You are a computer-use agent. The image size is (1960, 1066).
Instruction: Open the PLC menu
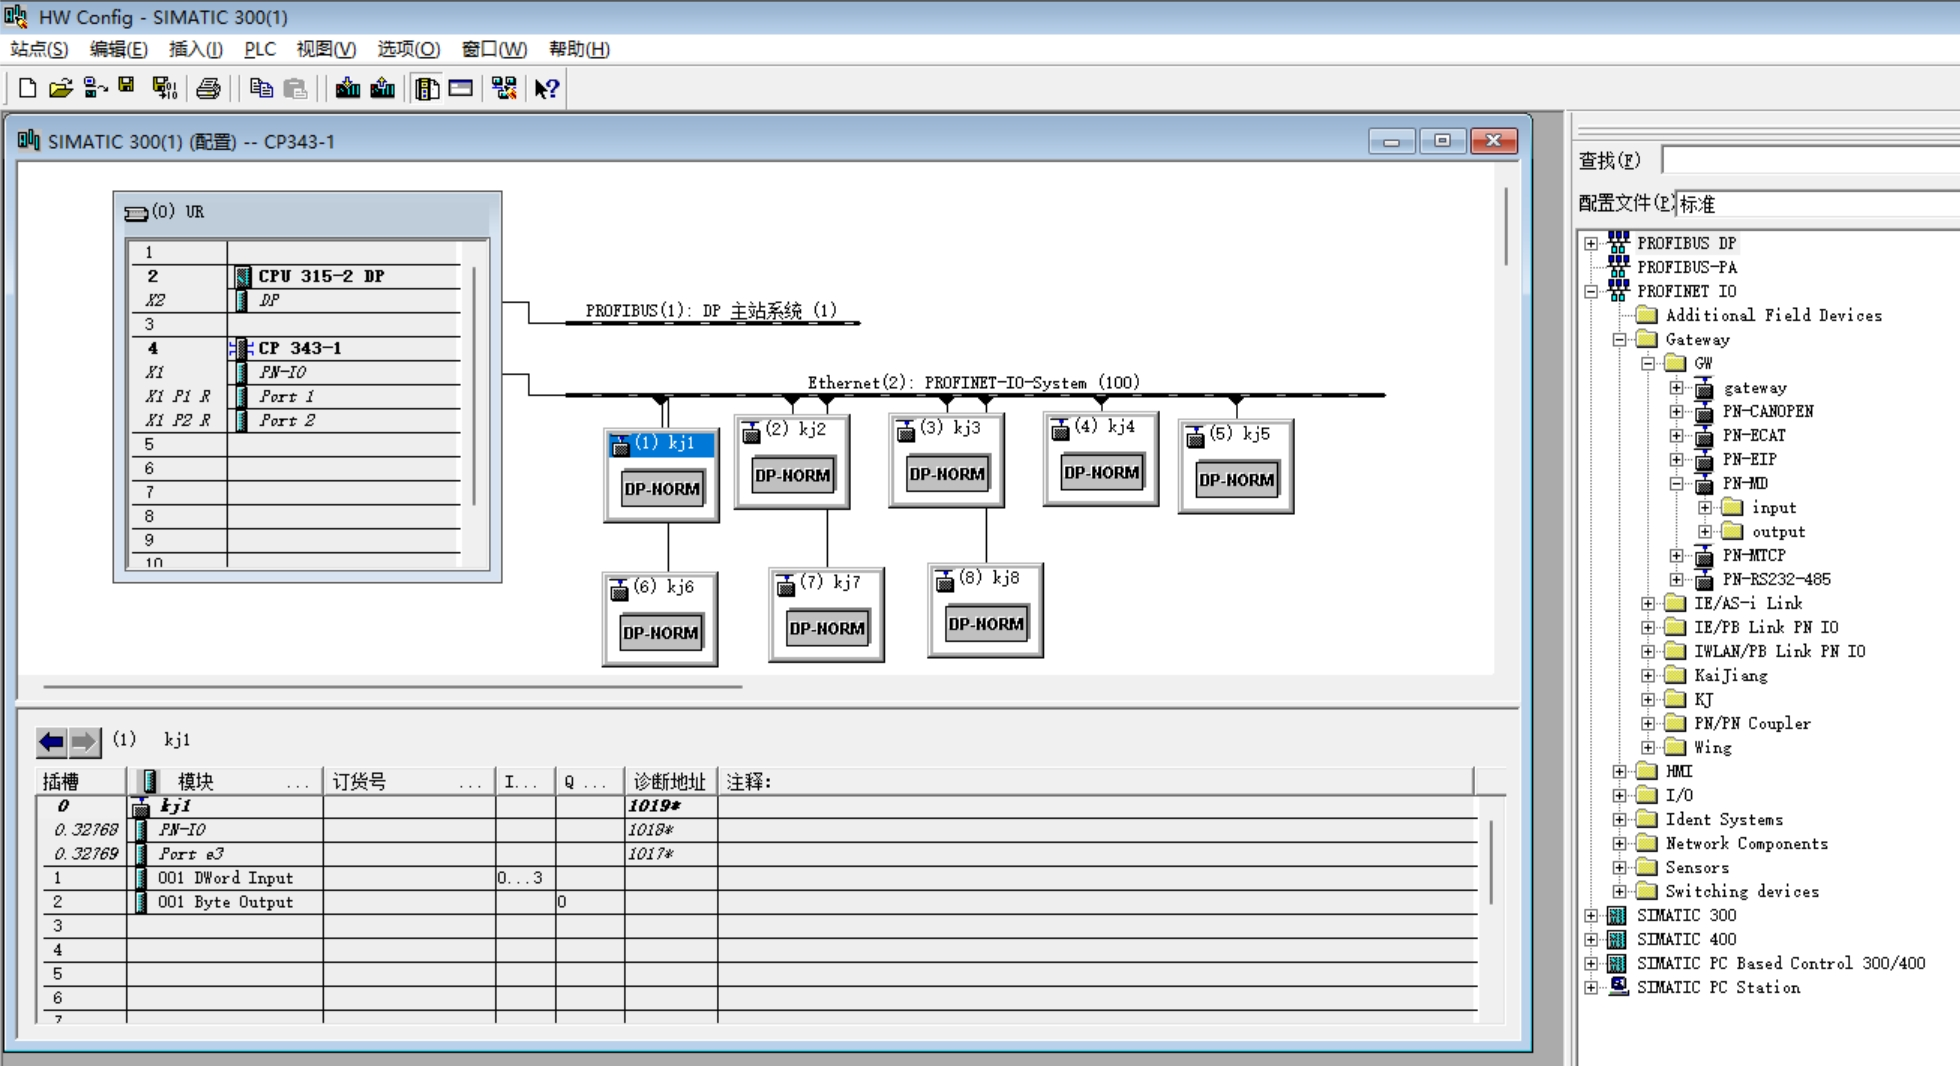[x=260, y=49]
